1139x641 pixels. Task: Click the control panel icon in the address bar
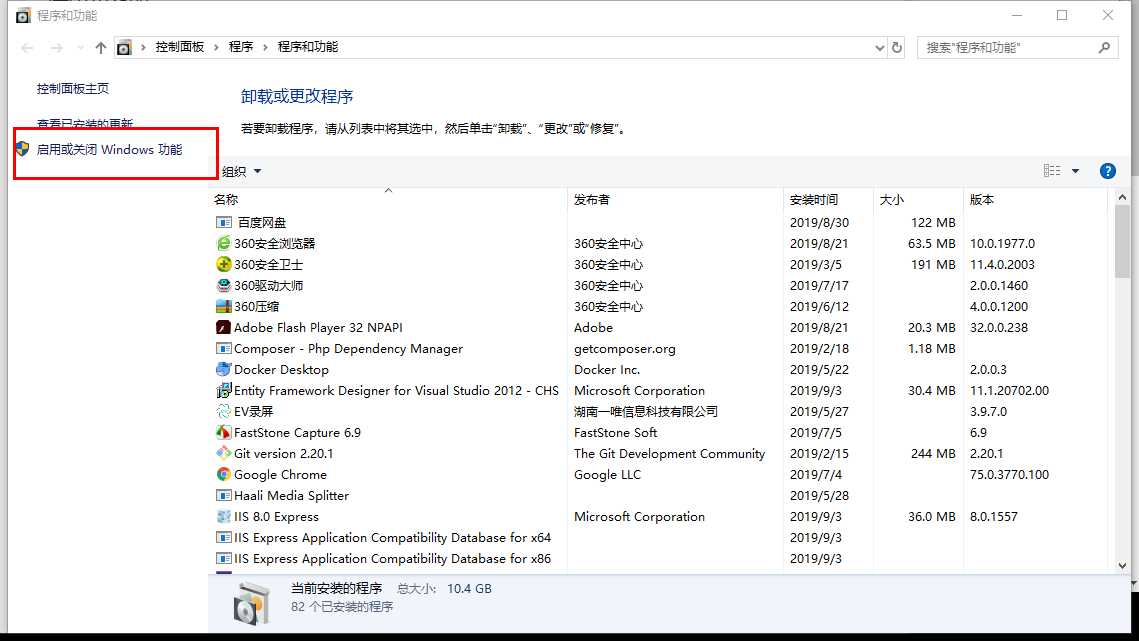pos(124,48)
